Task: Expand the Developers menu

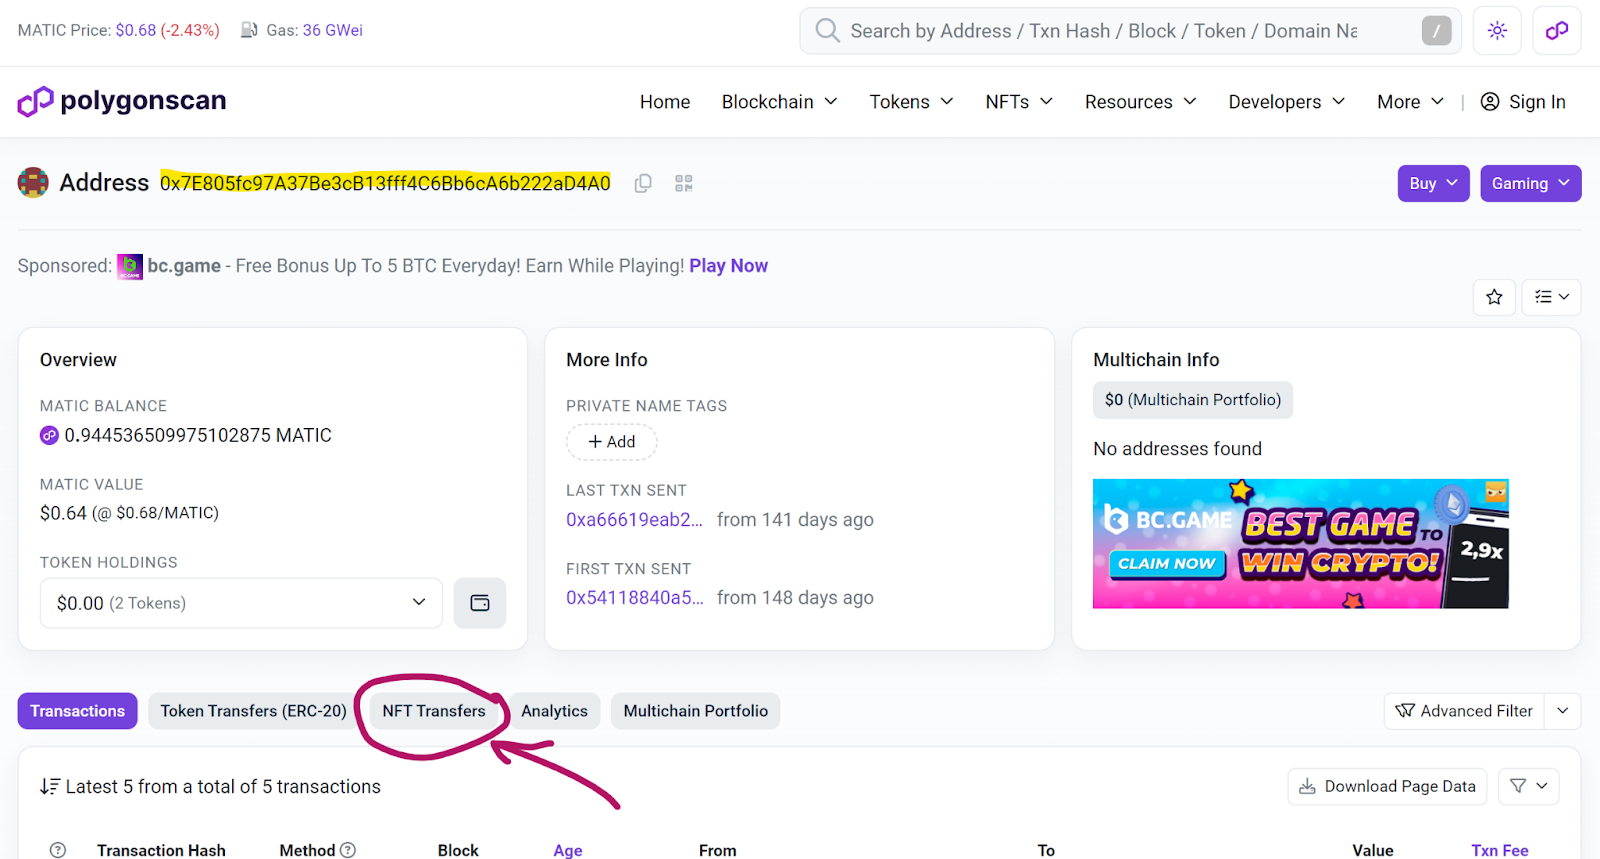Action: [x=1287, y=102]
